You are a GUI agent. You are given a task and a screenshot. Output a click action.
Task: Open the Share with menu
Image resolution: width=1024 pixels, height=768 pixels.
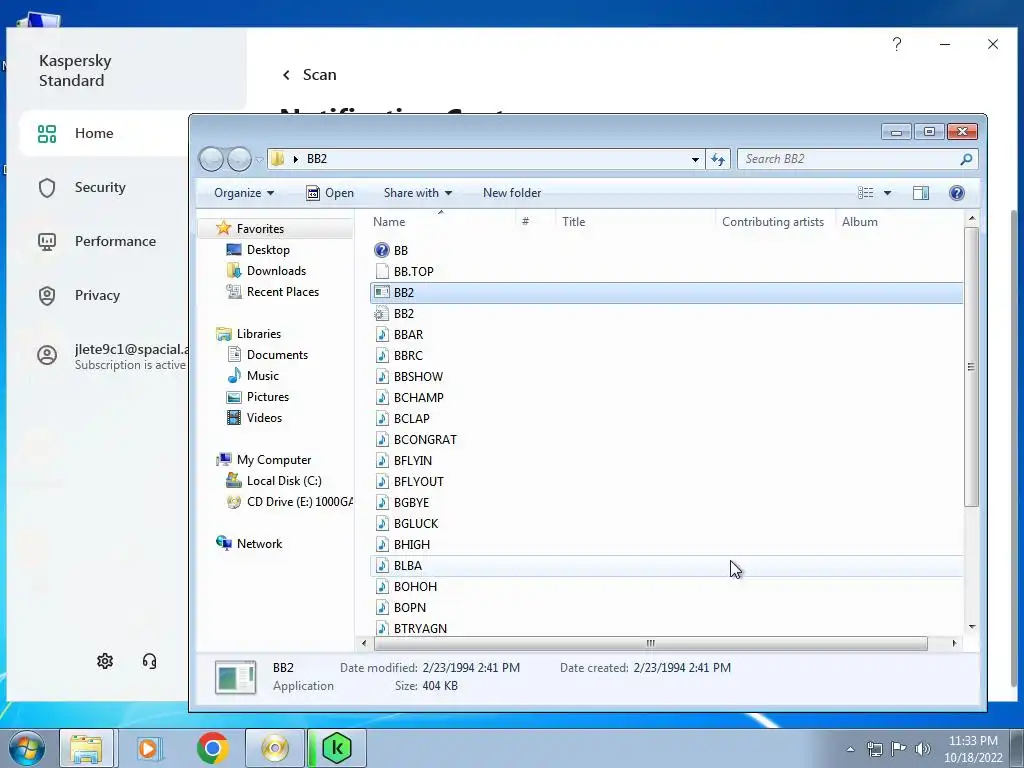pos(418,193)
